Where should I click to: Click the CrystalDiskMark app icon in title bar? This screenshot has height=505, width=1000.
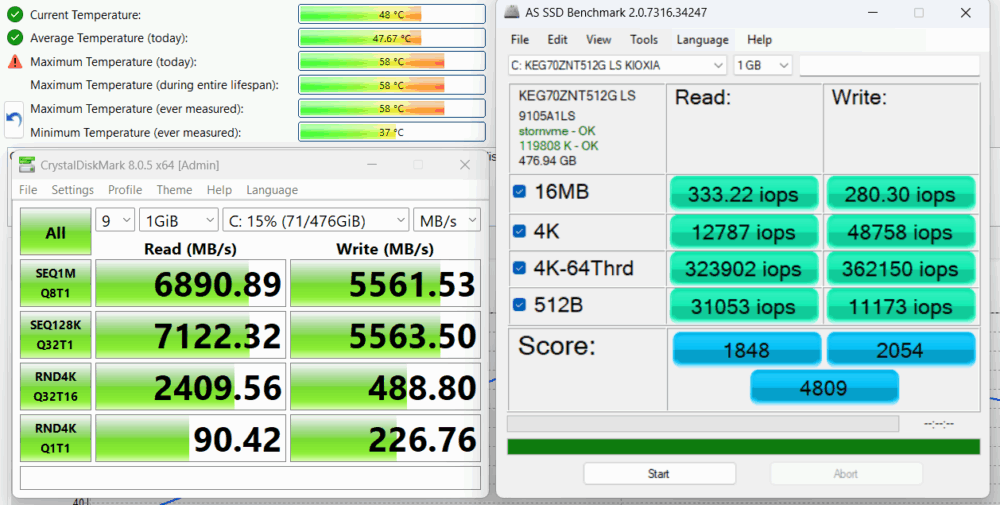tap(27, 165)
